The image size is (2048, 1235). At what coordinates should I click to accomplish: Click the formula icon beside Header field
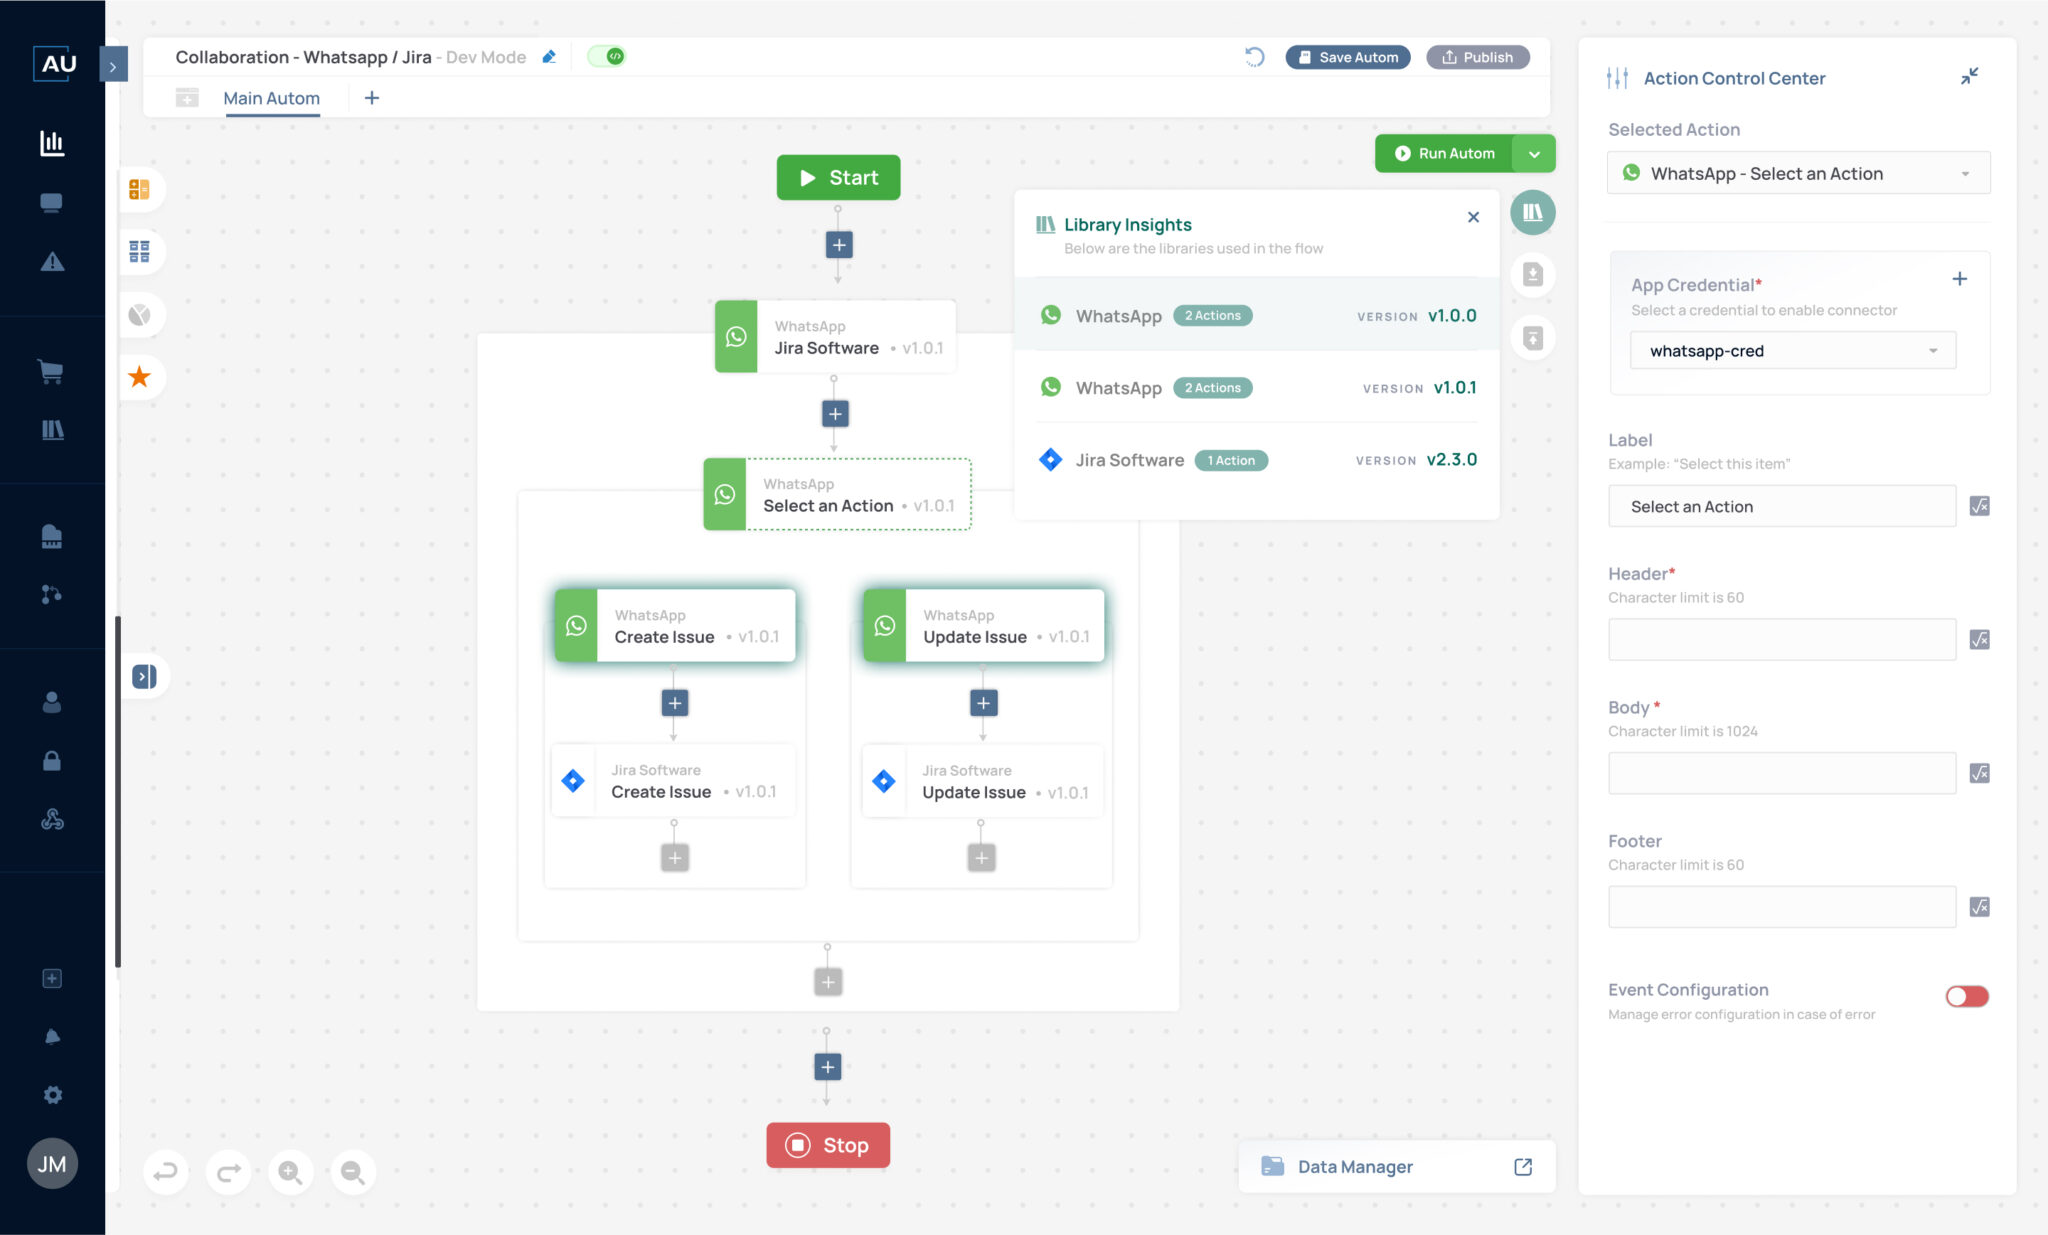pyautogui.click(x=1979, y=640)
